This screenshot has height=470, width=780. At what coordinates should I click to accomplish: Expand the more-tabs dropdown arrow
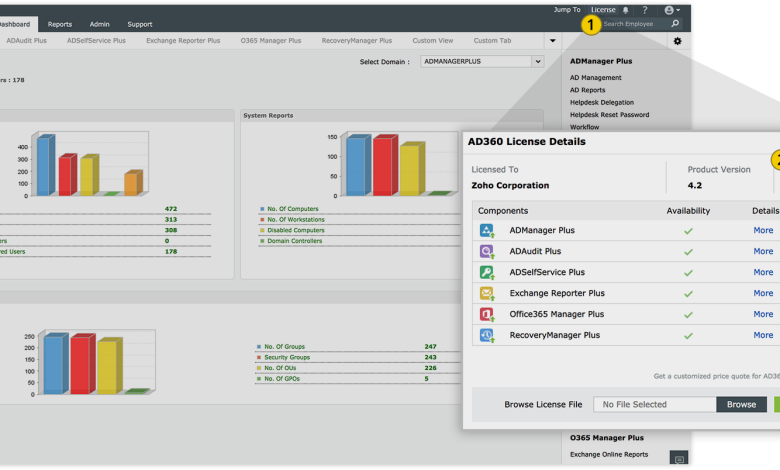coord(553,41)
